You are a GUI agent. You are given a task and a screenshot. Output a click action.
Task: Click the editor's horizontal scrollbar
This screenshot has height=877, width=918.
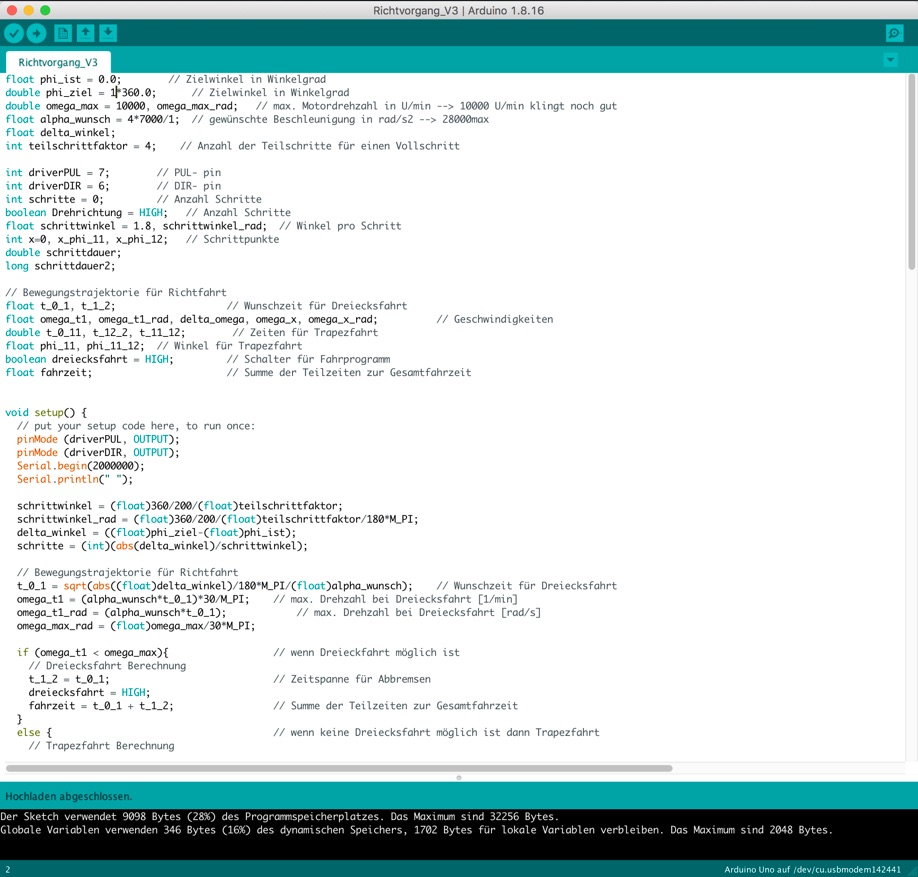(x=340, y=768)
